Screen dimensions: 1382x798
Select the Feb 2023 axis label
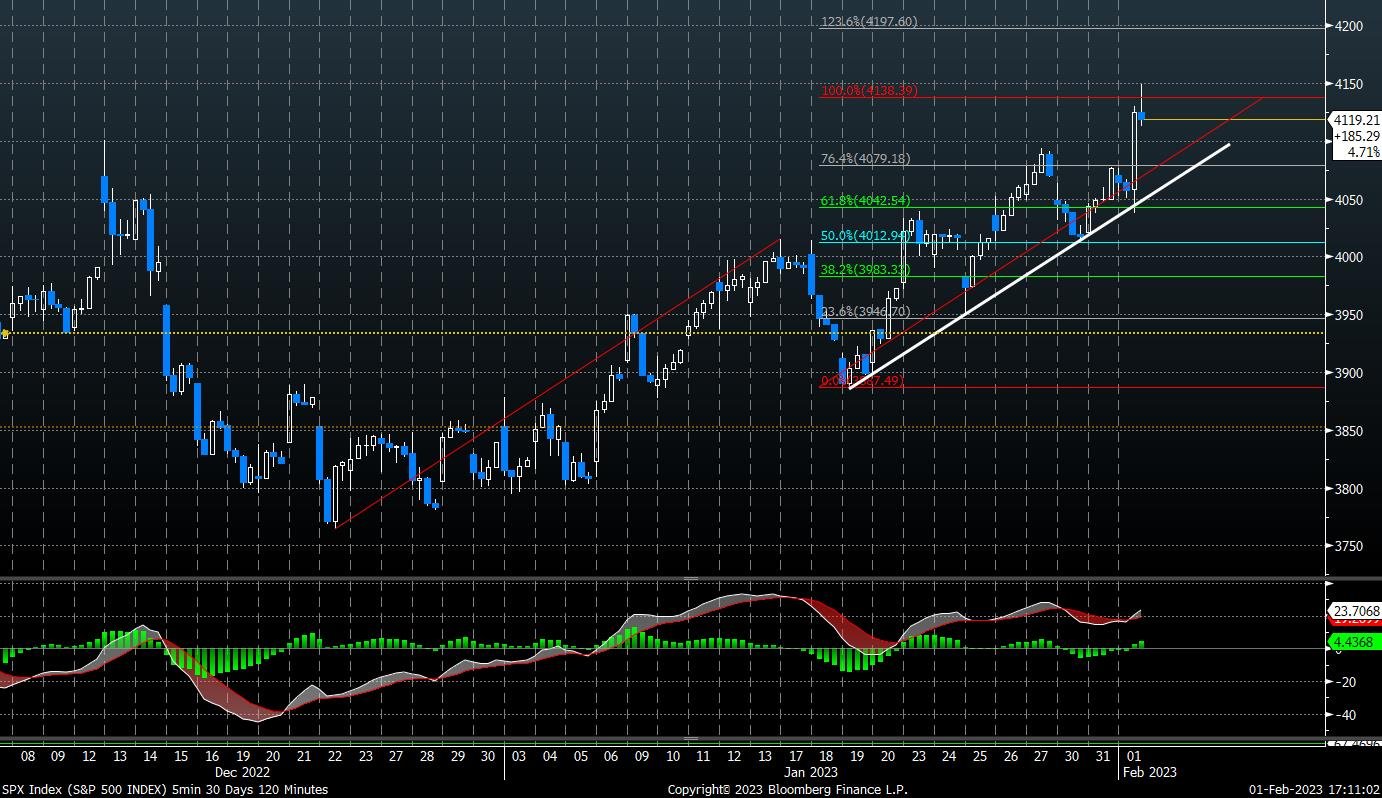pos(1148,772)
